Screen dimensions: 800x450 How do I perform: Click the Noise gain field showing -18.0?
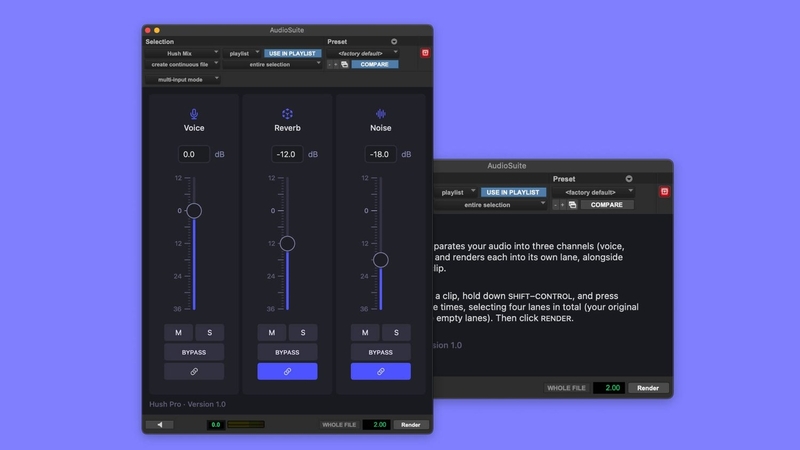381,154
